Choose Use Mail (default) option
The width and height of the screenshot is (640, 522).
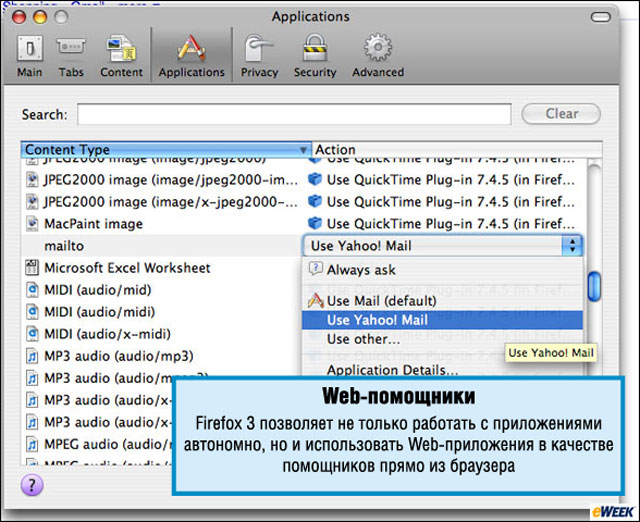click(x=442, y=301)
